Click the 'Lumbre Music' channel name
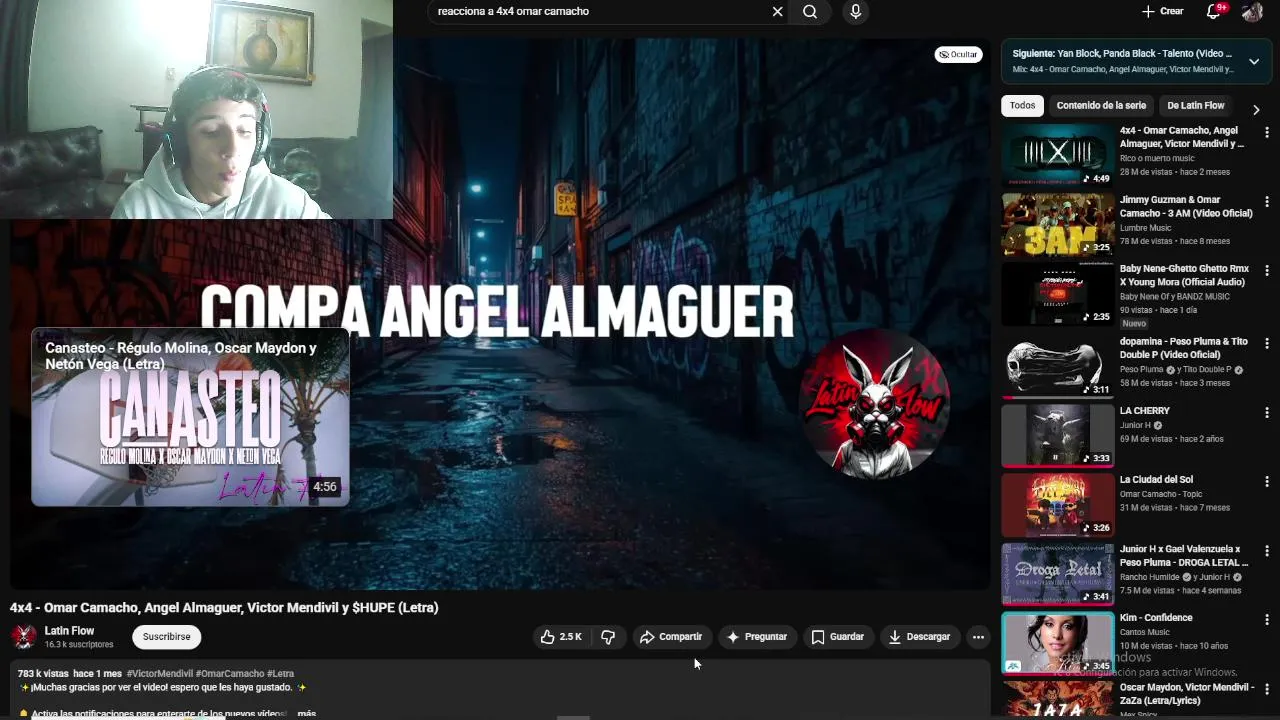This screenshot has width=1280, height=720. click(1145, 228)
